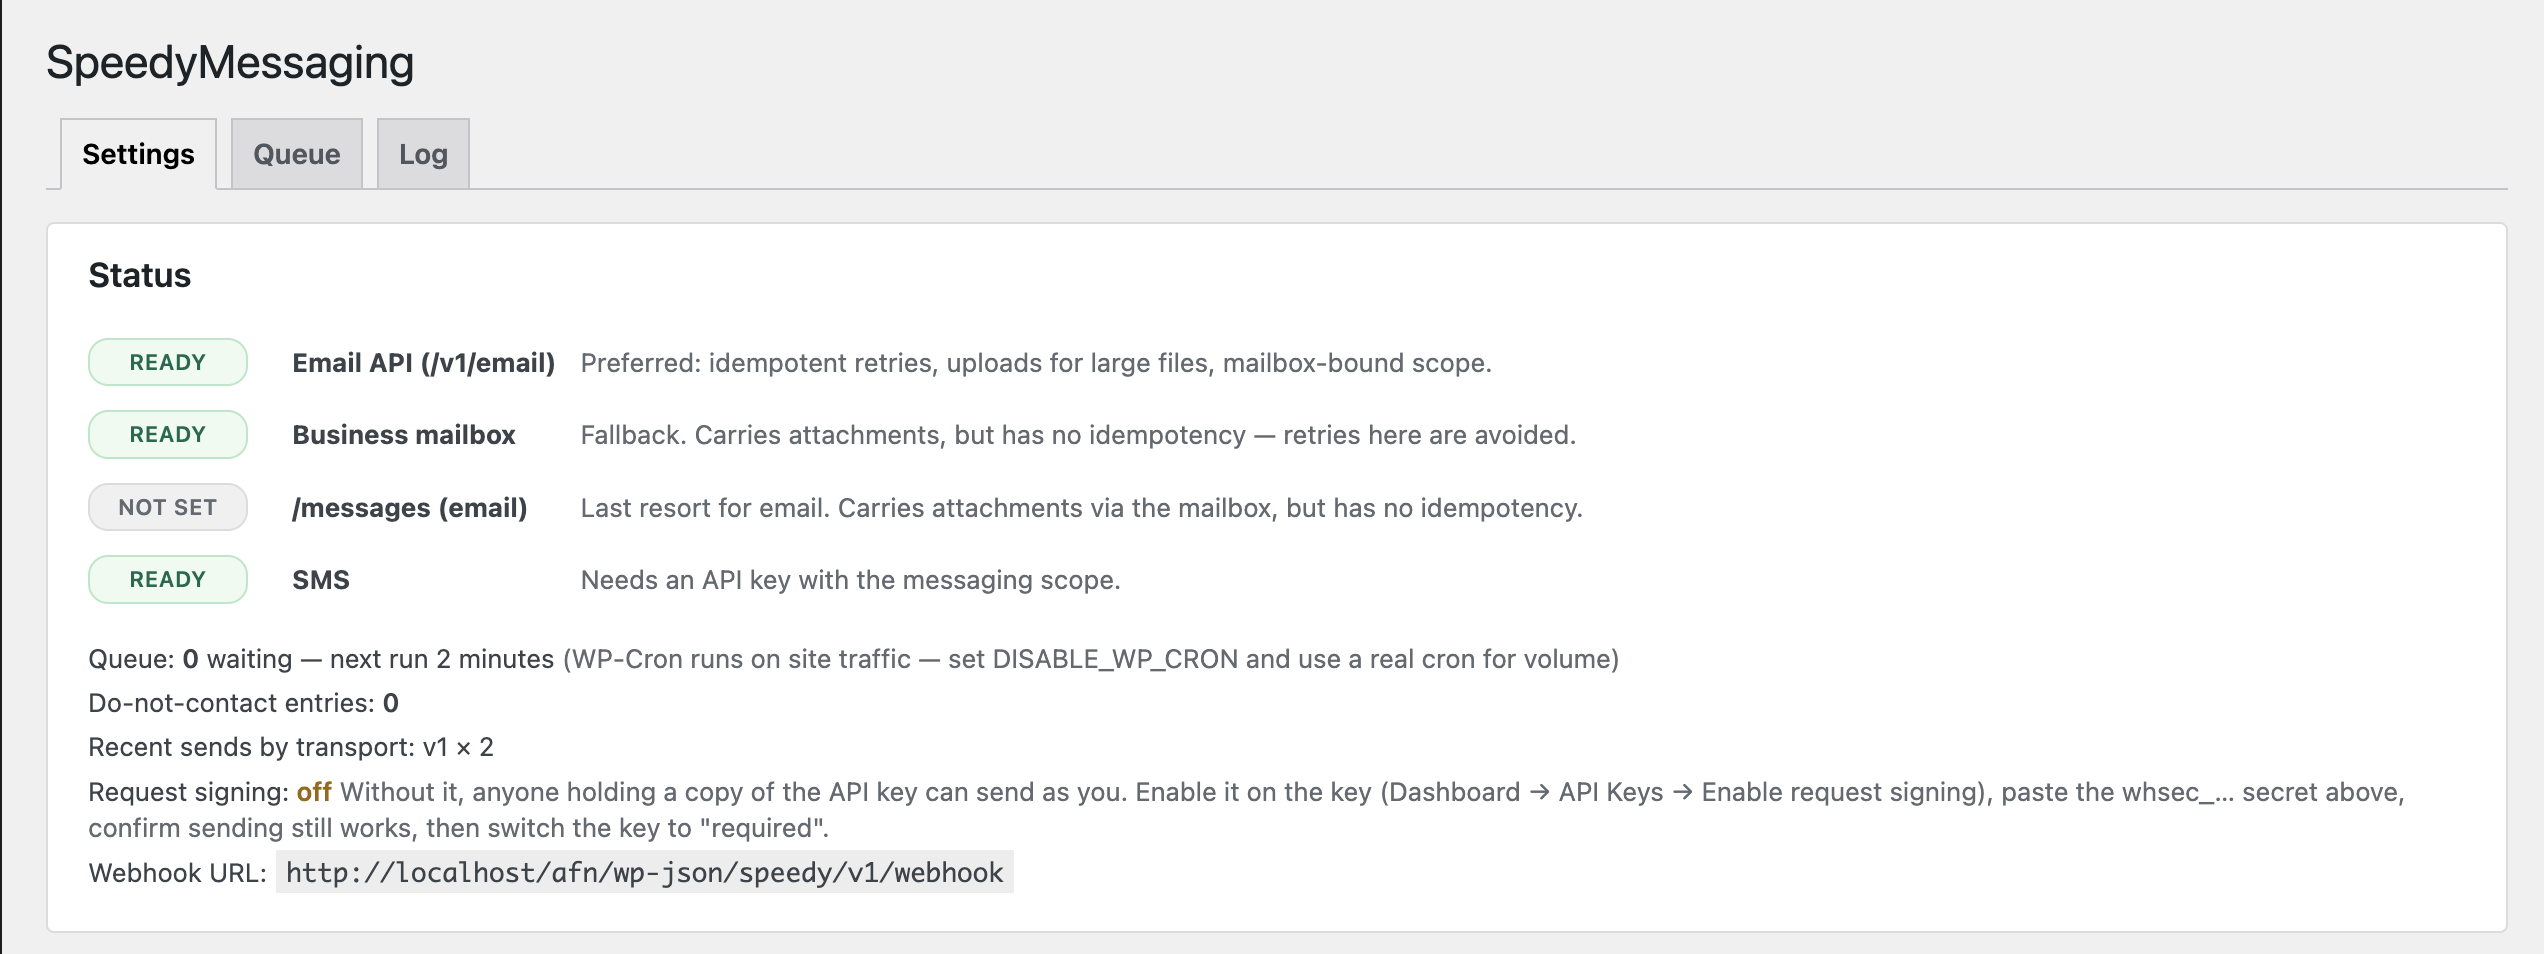Click the request signing off indicator
Viewport: 2544px width, 954px height.
click(x=314, y=792)
